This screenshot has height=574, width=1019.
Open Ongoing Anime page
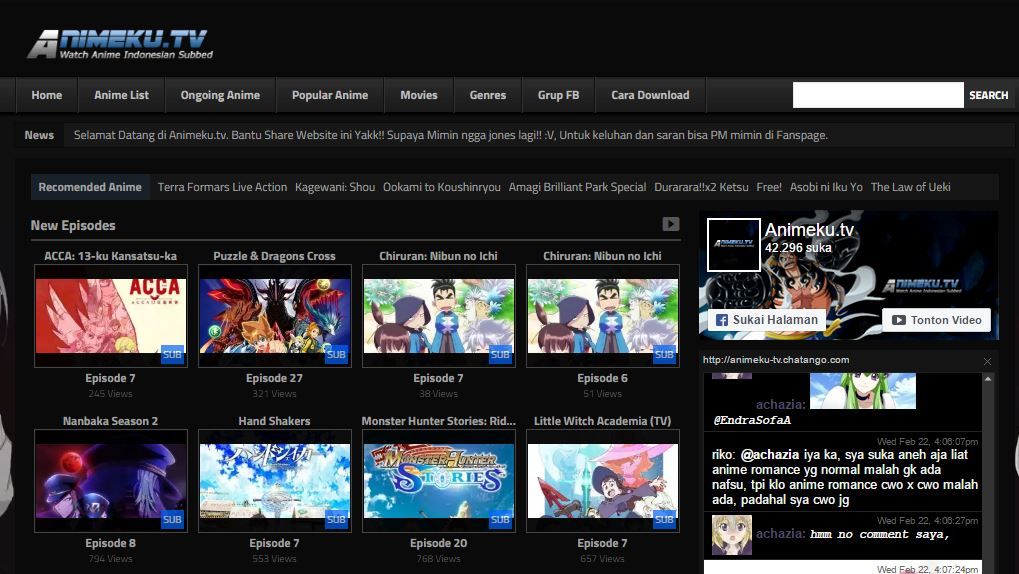pos(220,95)
